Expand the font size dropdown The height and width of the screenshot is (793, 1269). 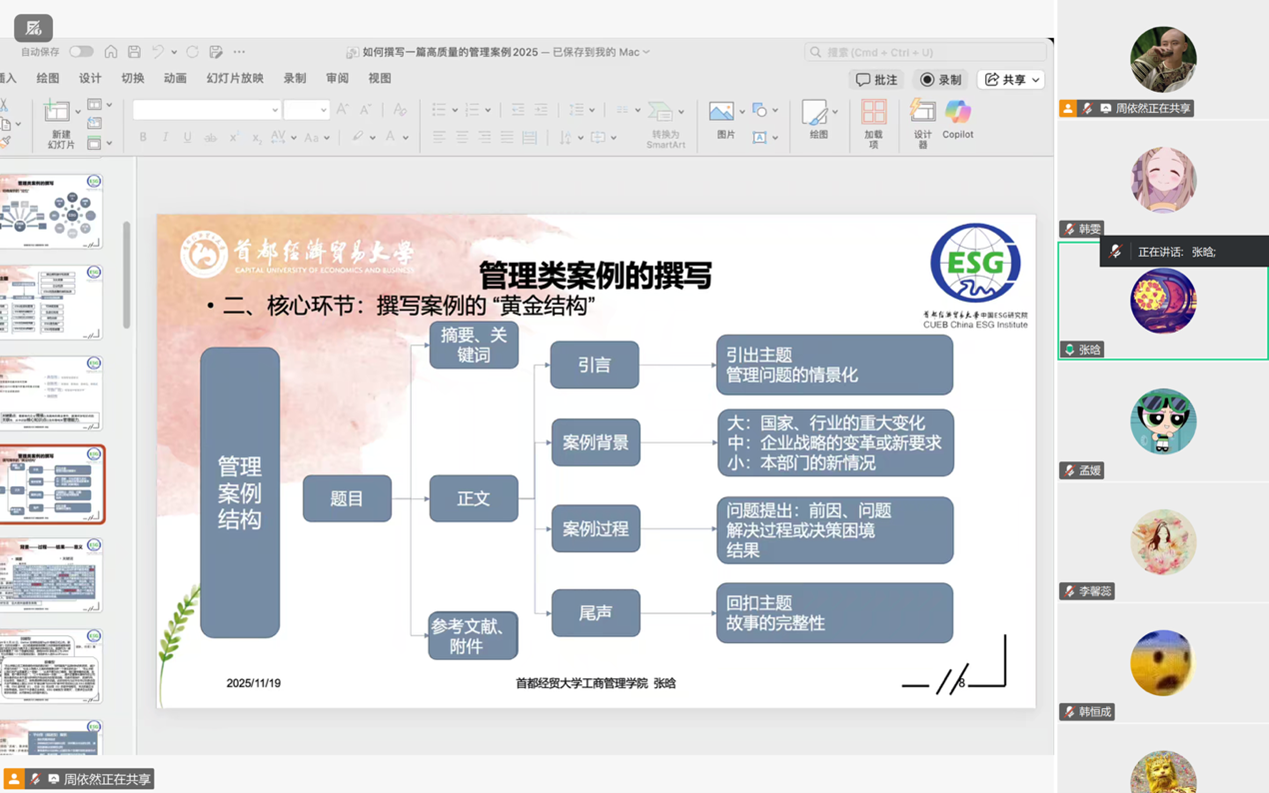click(x=323, y=110)
